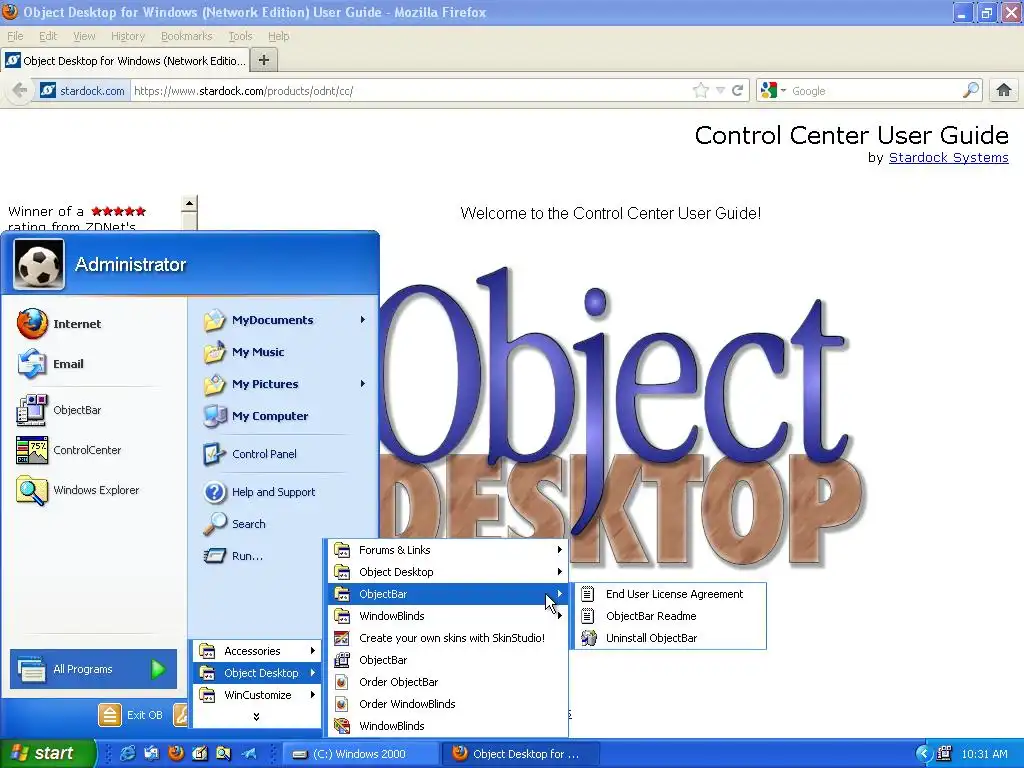
Task: Expand the Forums & Links submenu
Action: click(448, 550)
